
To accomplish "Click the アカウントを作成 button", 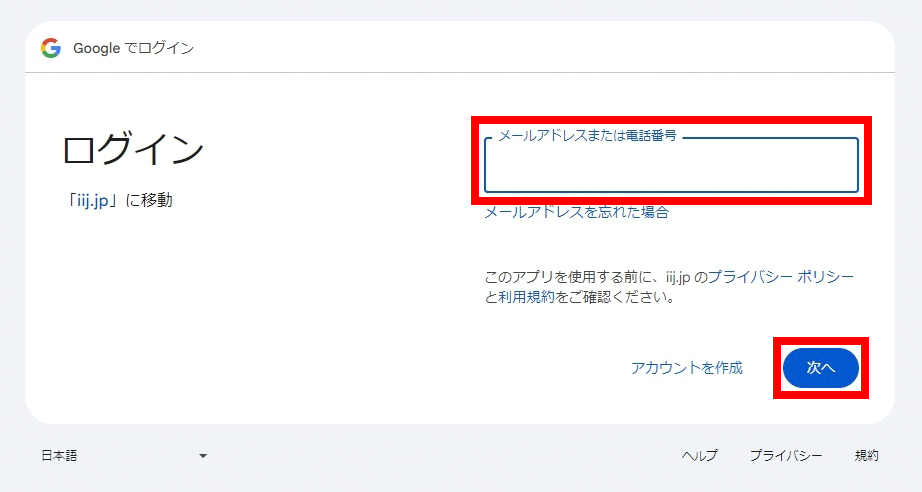I will coord(686,368).
